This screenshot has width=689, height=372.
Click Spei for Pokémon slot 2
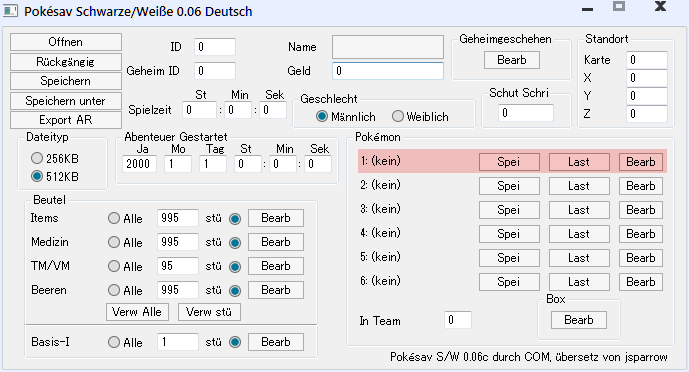click(509, 186)
